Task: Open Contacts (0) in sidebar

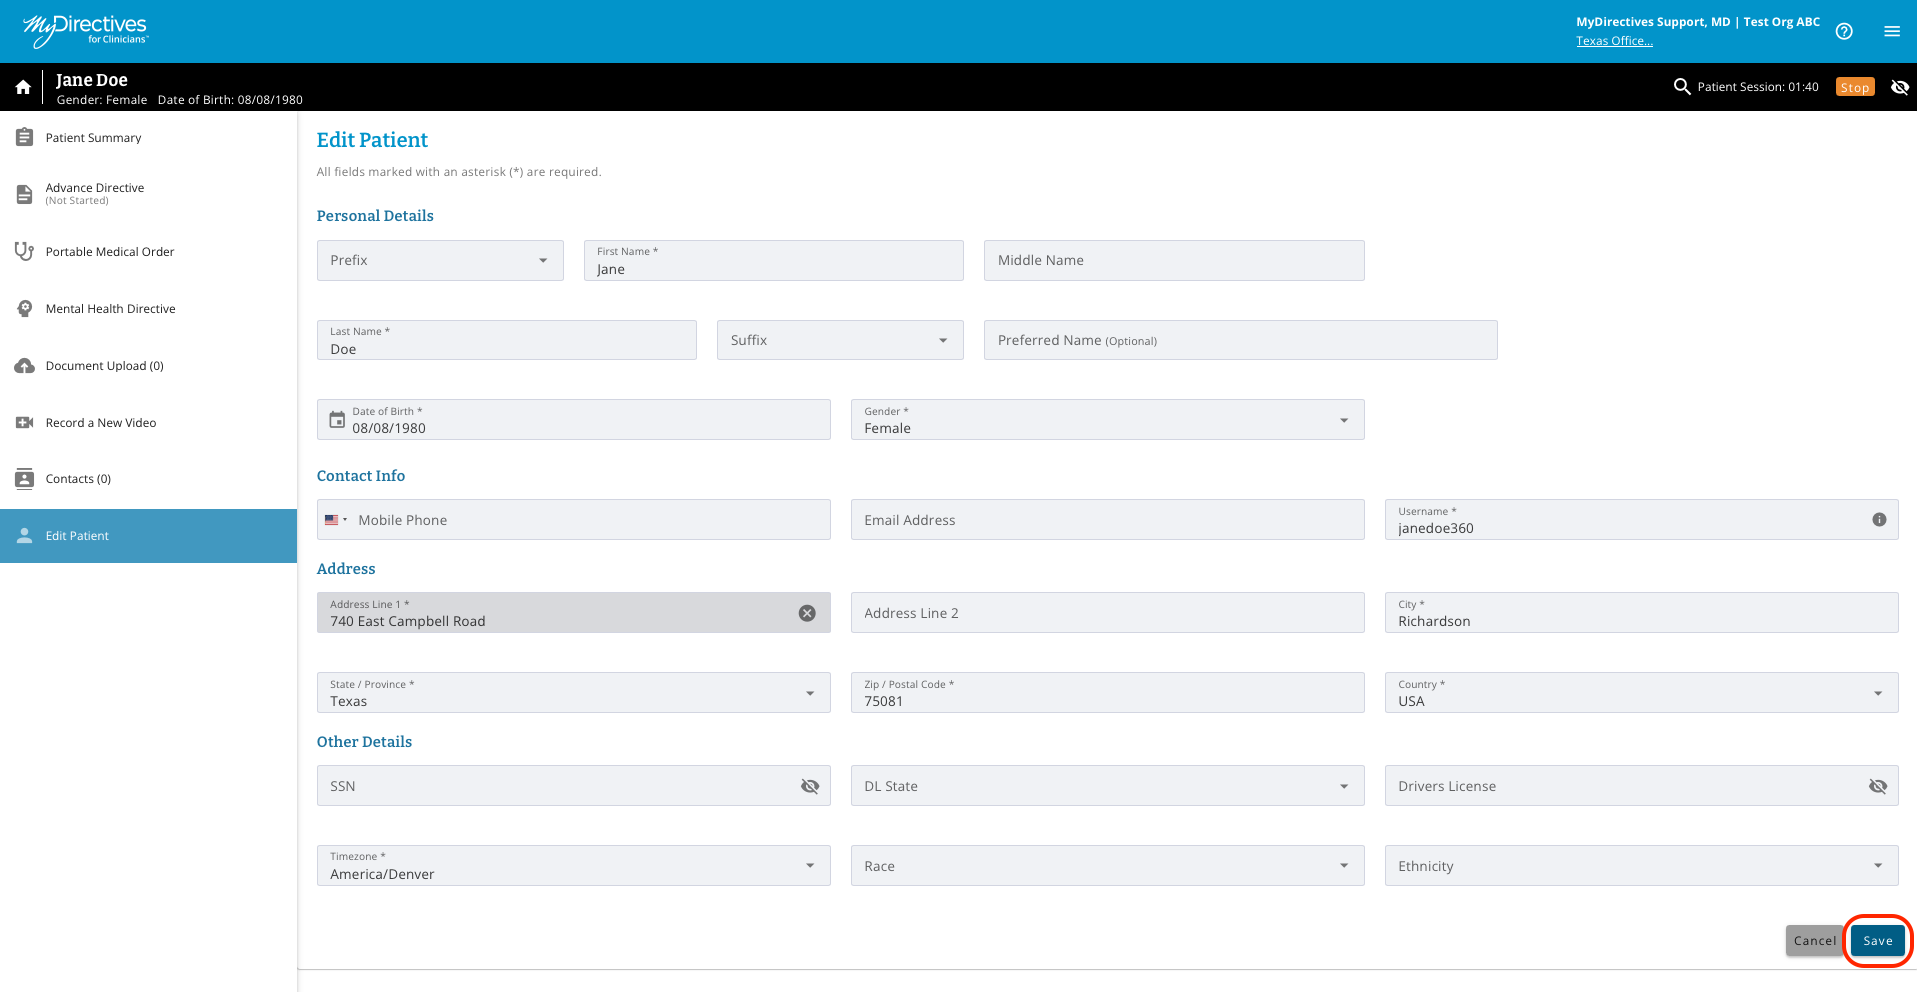Action: (148, 479)
